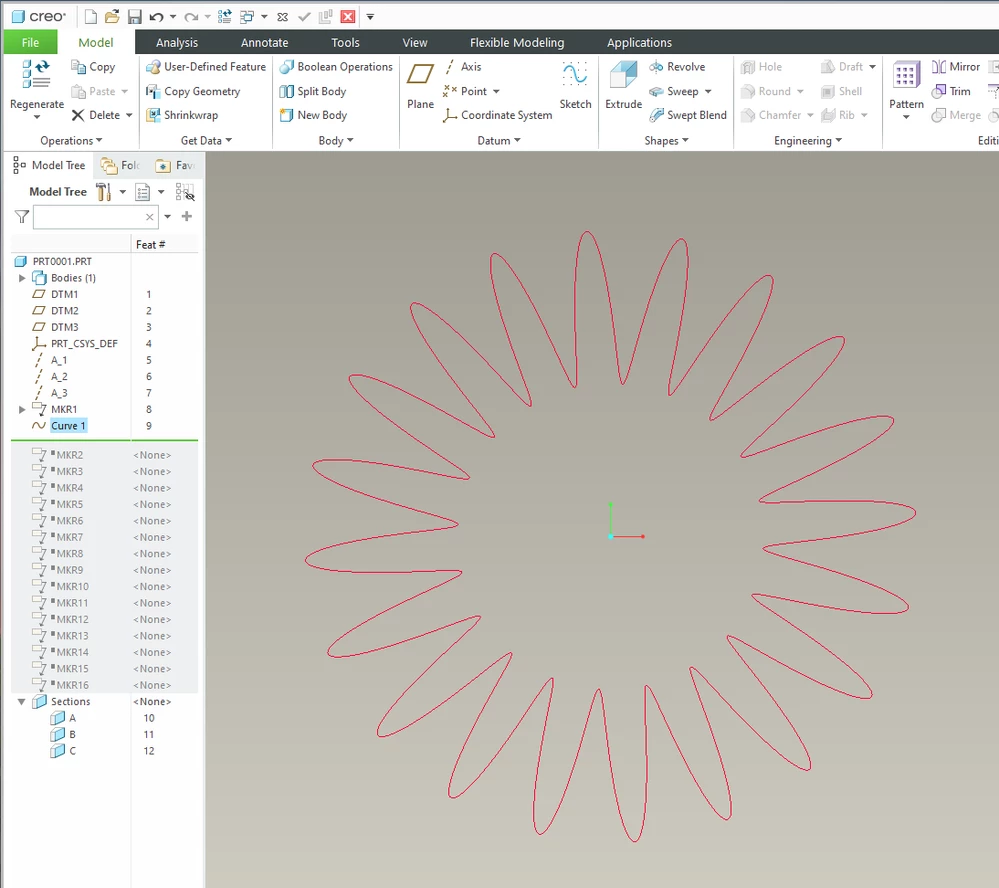This screenshot has height=888, width=999.
Task: Add a search filter with the plus icon
Action: pos(187,217)
